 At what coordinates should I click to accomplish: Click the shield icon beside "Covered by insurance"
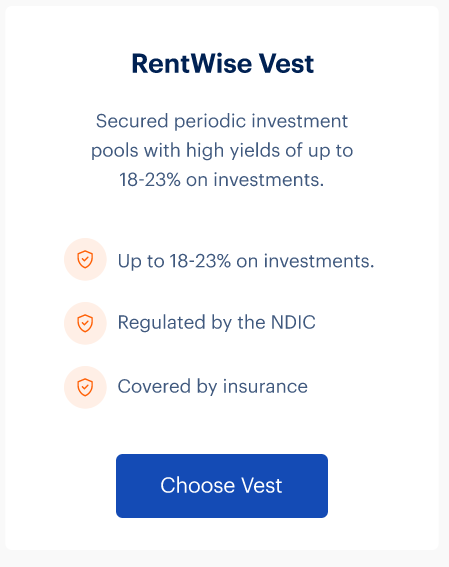(x=85, y=387)
